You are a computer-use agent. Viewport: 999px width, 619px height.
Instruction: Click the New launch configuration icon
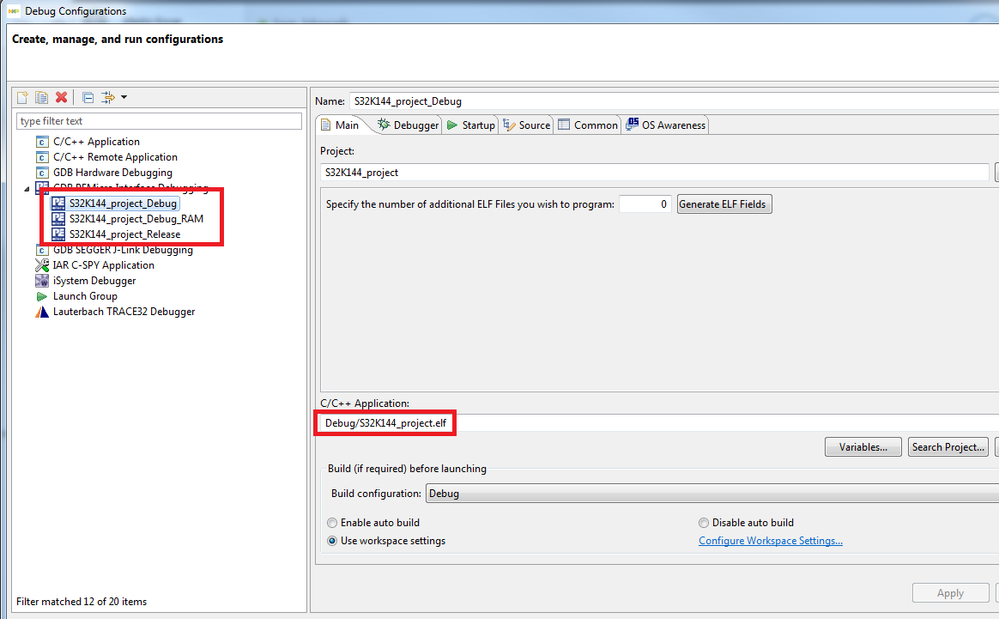pos(22,97)
